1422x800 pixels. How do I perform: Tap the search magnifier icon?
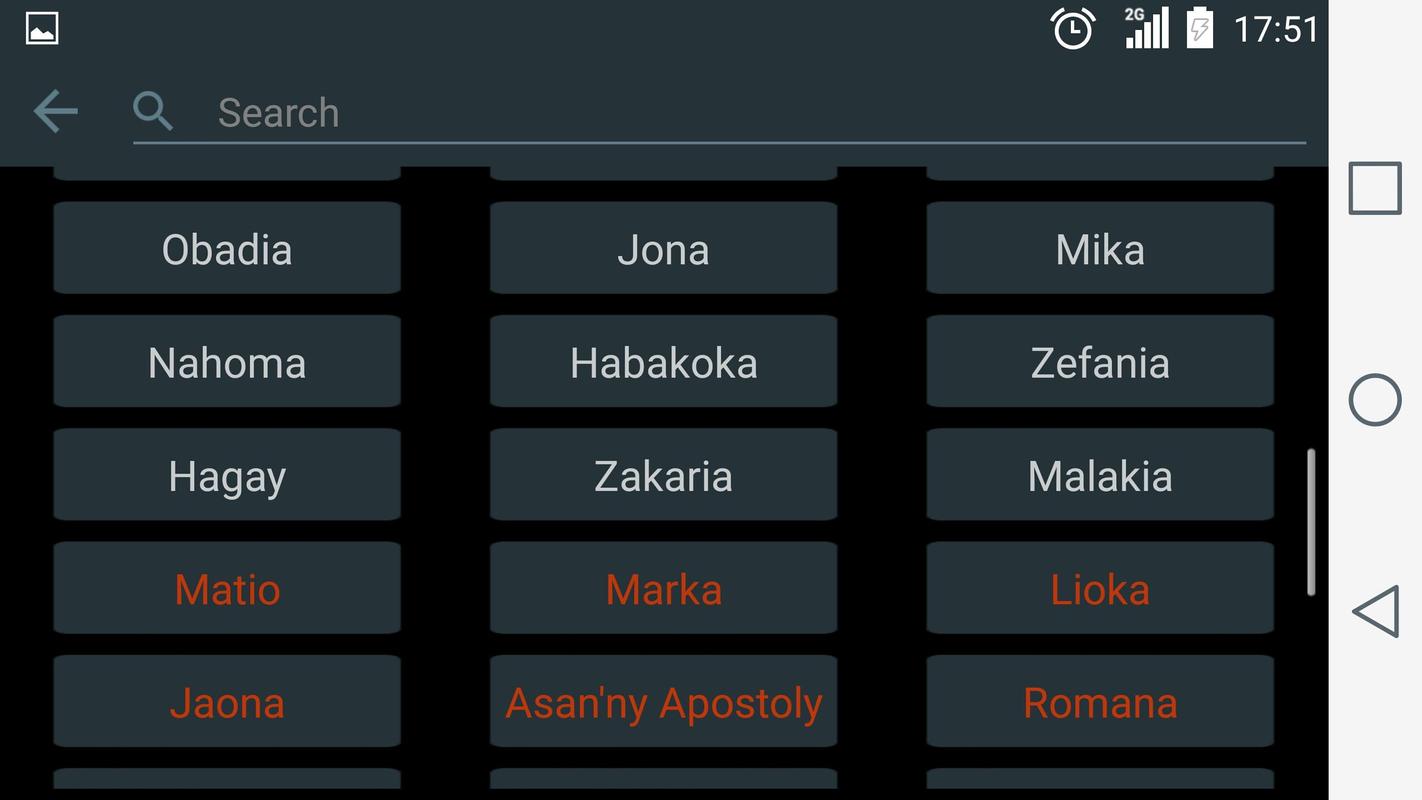(x=153, y=111)
